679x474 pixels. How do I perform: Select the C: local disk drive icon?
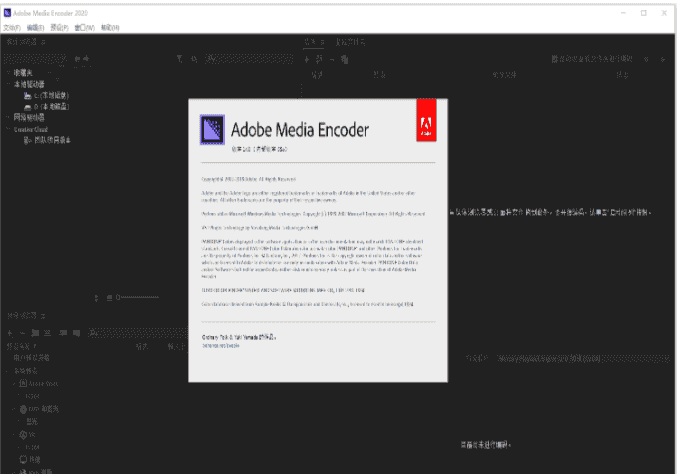click(27, 95)
